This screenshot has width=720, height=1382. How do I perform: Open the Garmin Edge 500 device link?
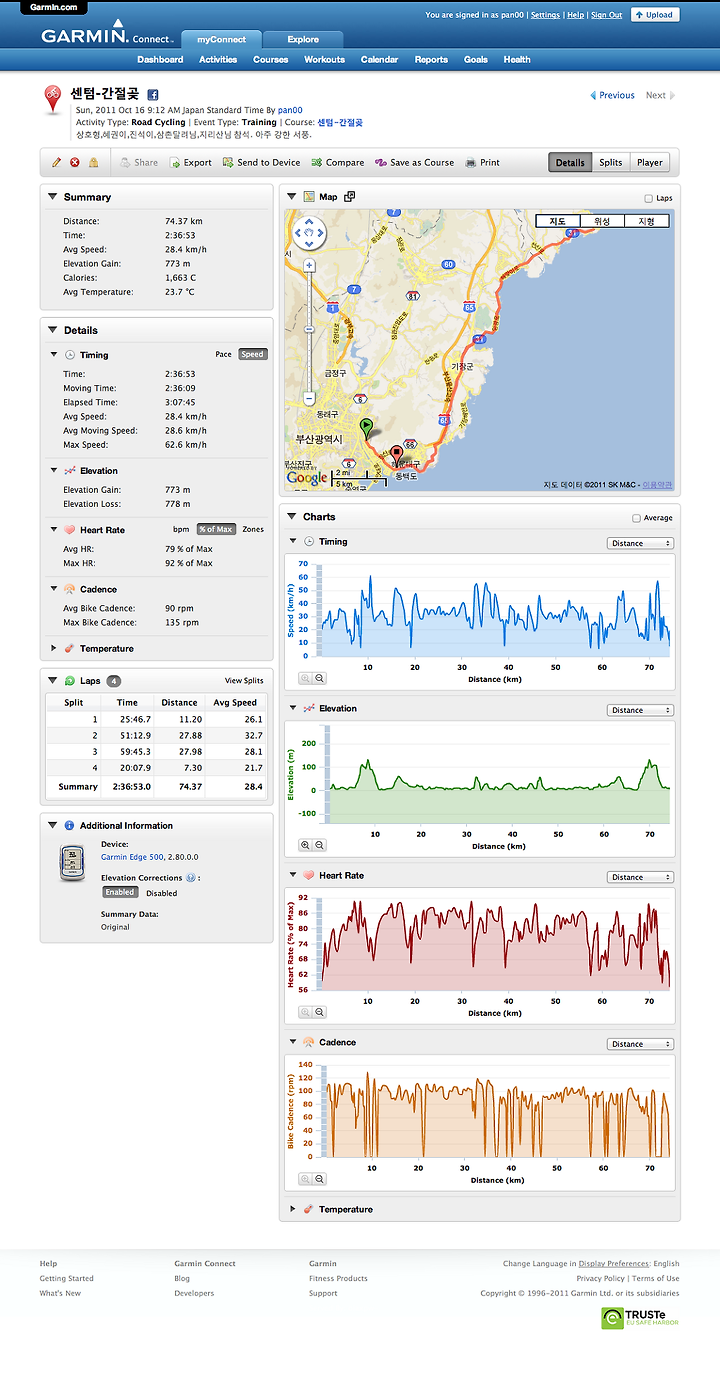tap(132, 857)
